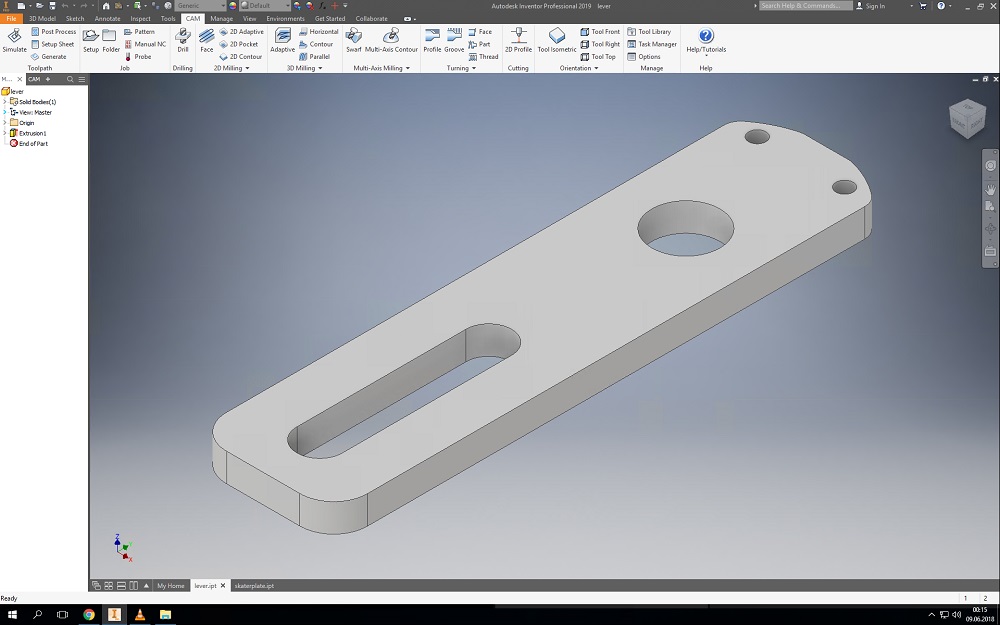Expand the View: Master node
This screenshot has width=1000, height=625.
click(x=5, y=112)
